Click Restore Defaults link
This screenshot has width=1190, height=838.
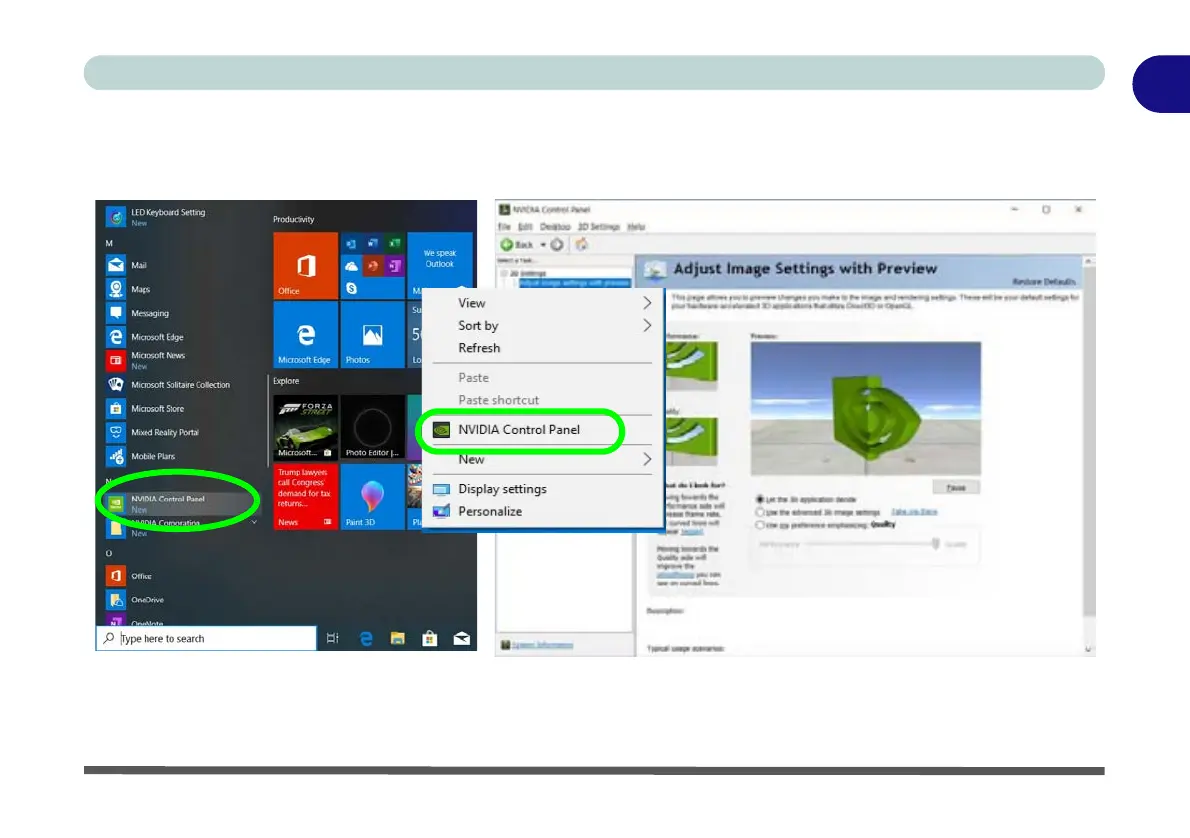[1044, 282]
